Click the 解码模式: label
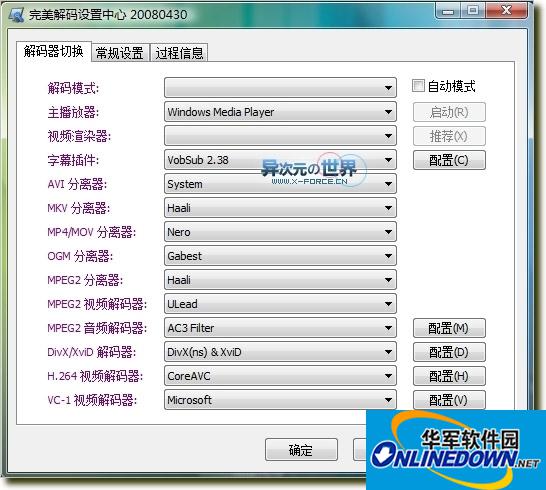 pos(73,88)
